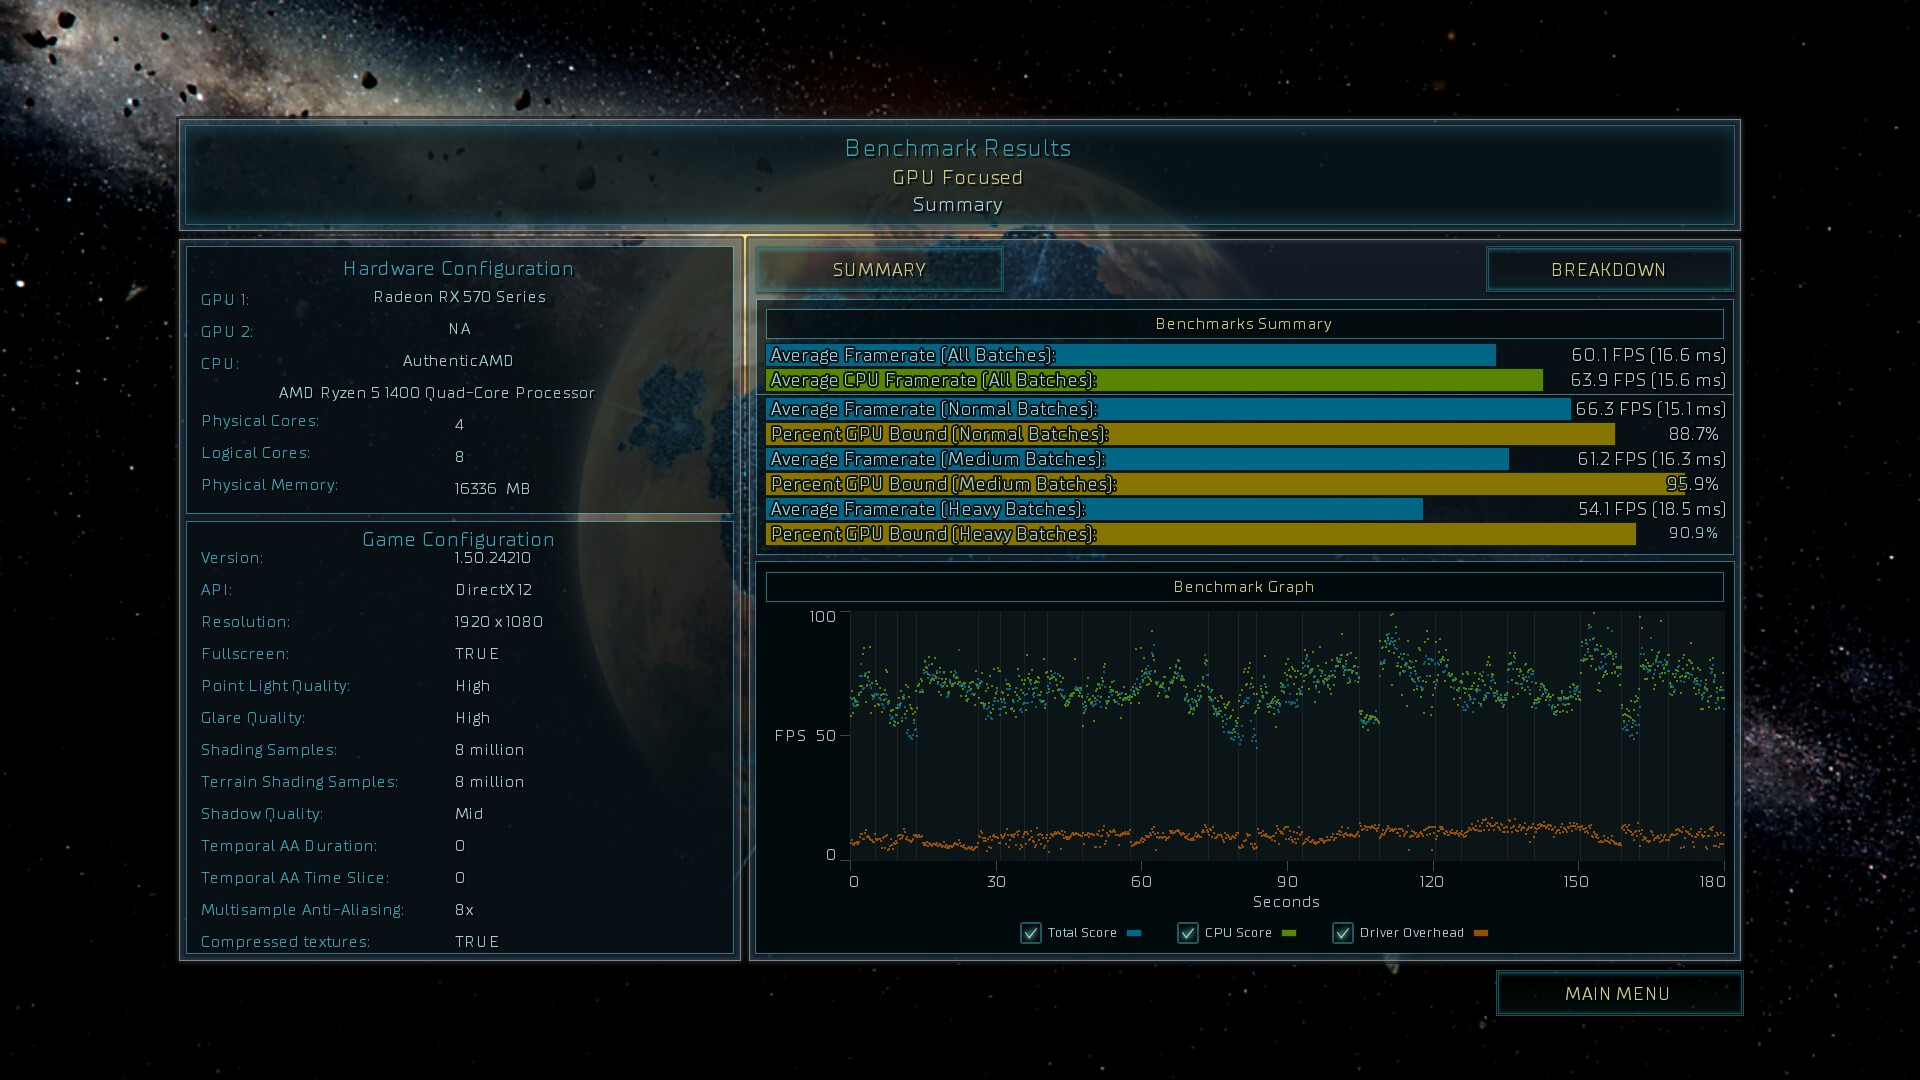1920x1080 pixels.
Task: Select Percent GPU Bound (Normal Batches) bar
Action: (x=1190, y=434)
